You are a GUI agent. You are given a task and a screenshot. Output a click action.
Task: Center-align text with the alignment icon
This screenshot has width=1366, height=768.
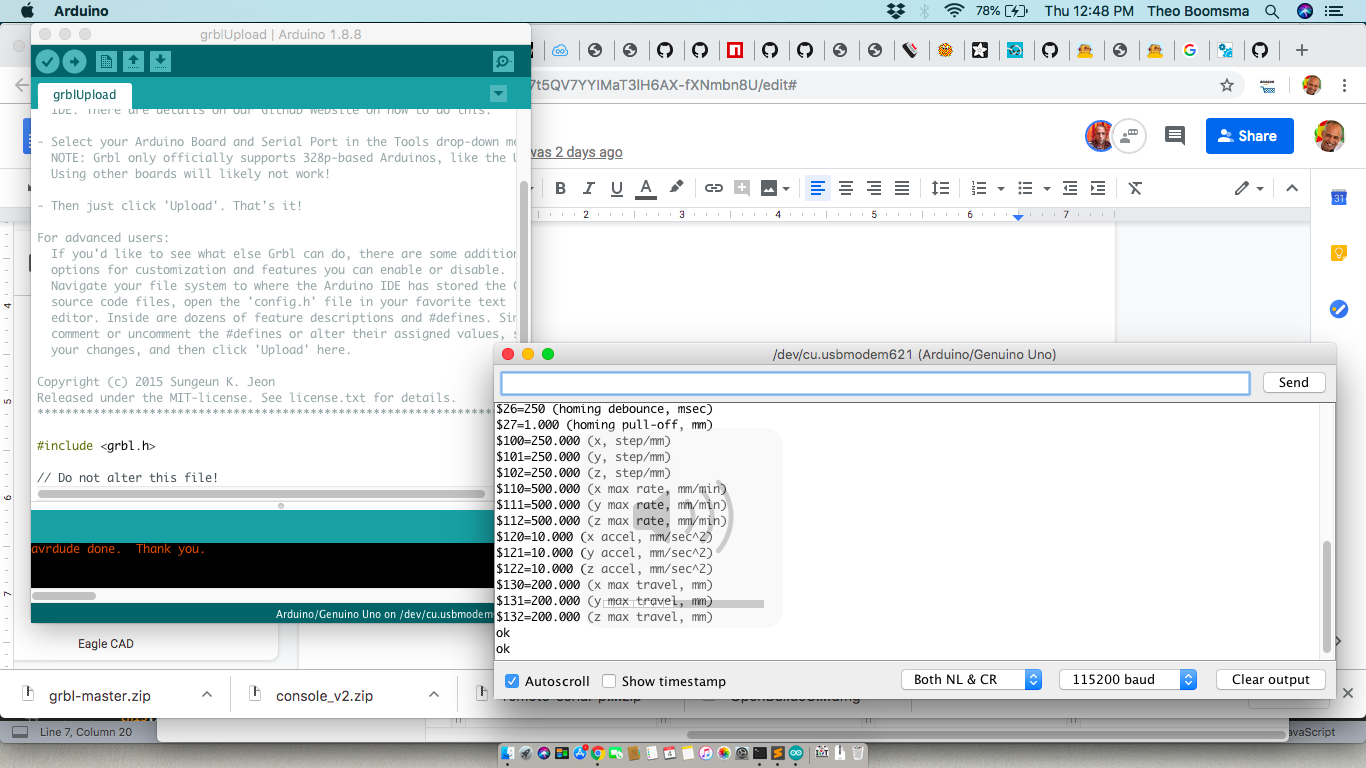846,188
